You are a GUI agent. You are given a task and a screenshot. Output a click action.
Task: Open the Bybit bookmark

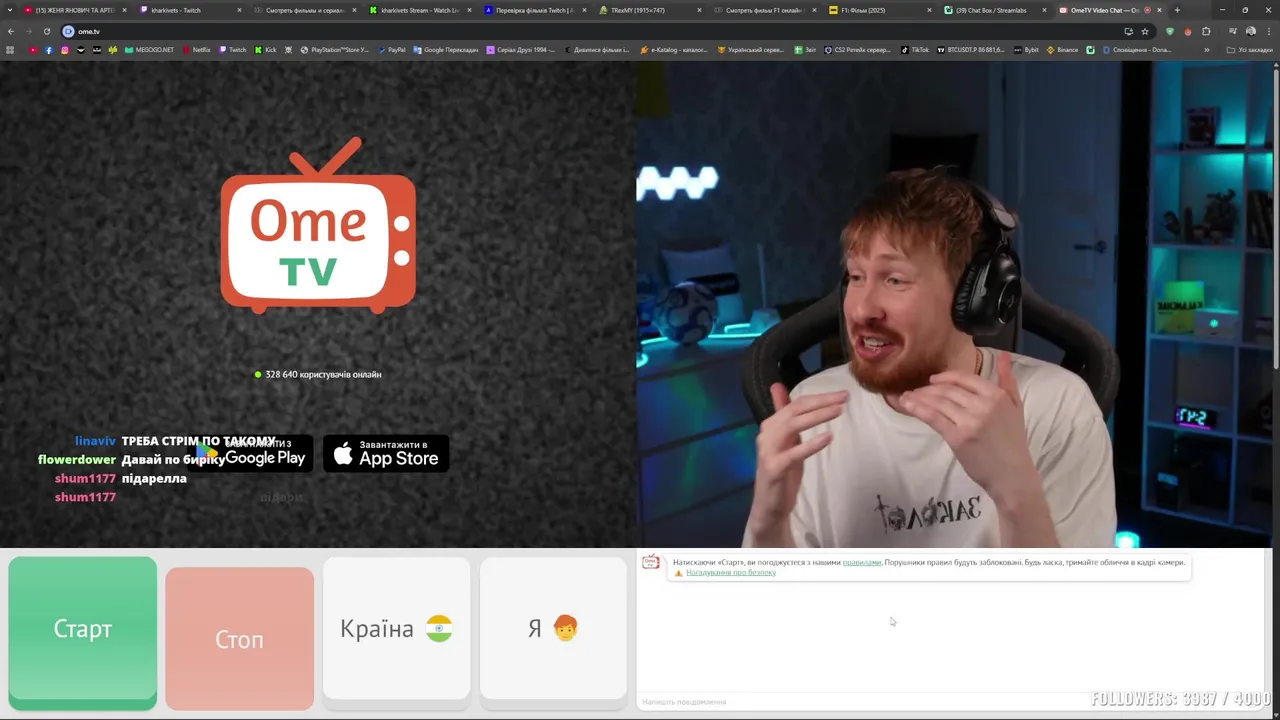(x=1026, y=49)
